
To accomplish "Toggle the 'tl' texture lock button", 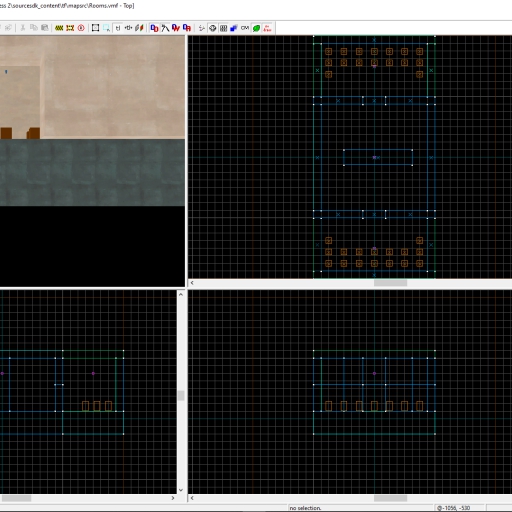I will click(x=118, y=28).
